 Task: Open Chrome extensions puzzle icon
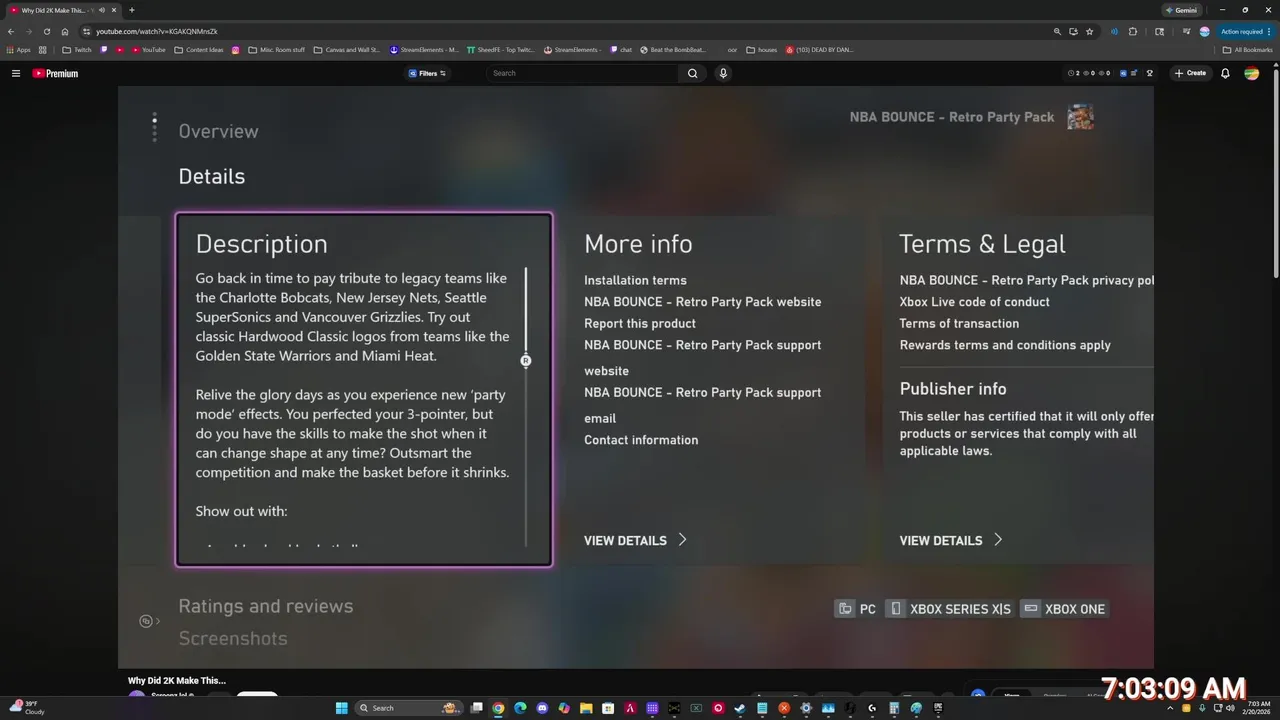[x=1133, y=31]
